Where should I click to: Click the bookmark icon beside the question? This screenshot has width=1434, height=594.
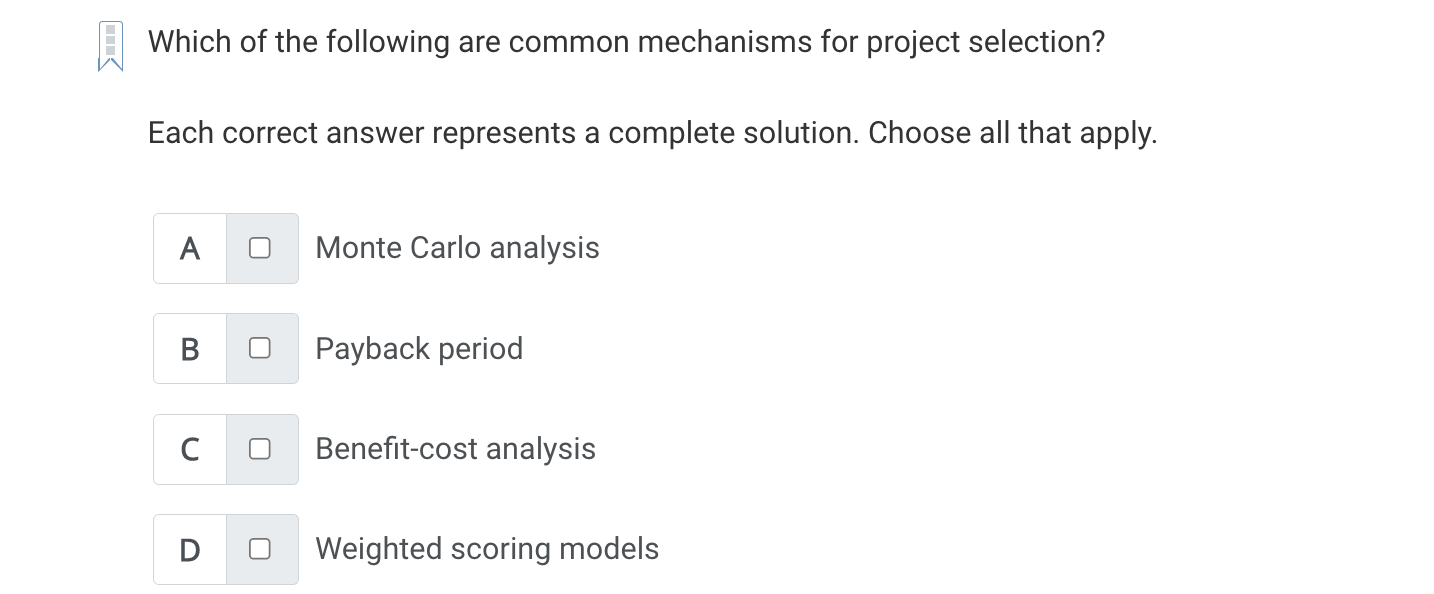click(109, 43)
